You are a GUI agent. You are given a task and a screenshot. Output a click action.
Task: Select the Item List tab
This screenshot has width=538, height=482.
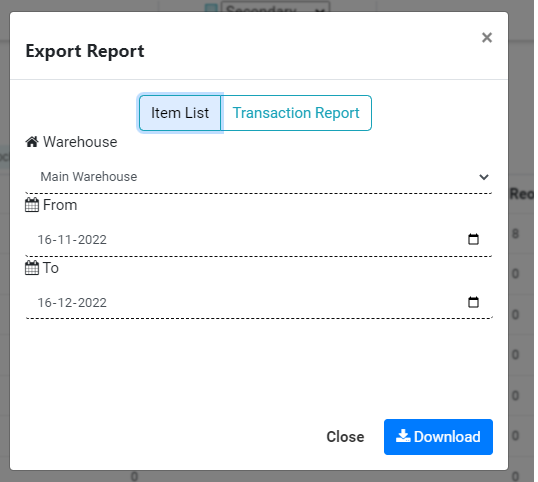[x=180, y=113]
